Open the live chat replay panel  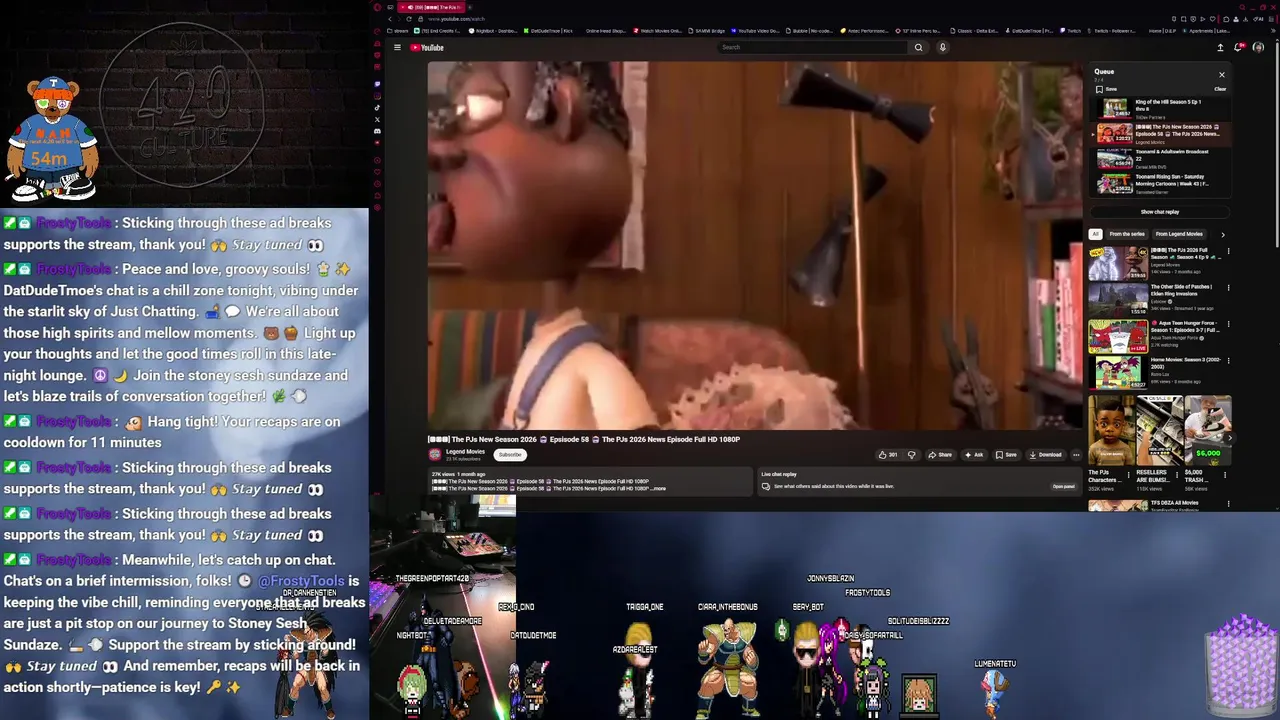pyautogui.click(x=1063, y=486)
